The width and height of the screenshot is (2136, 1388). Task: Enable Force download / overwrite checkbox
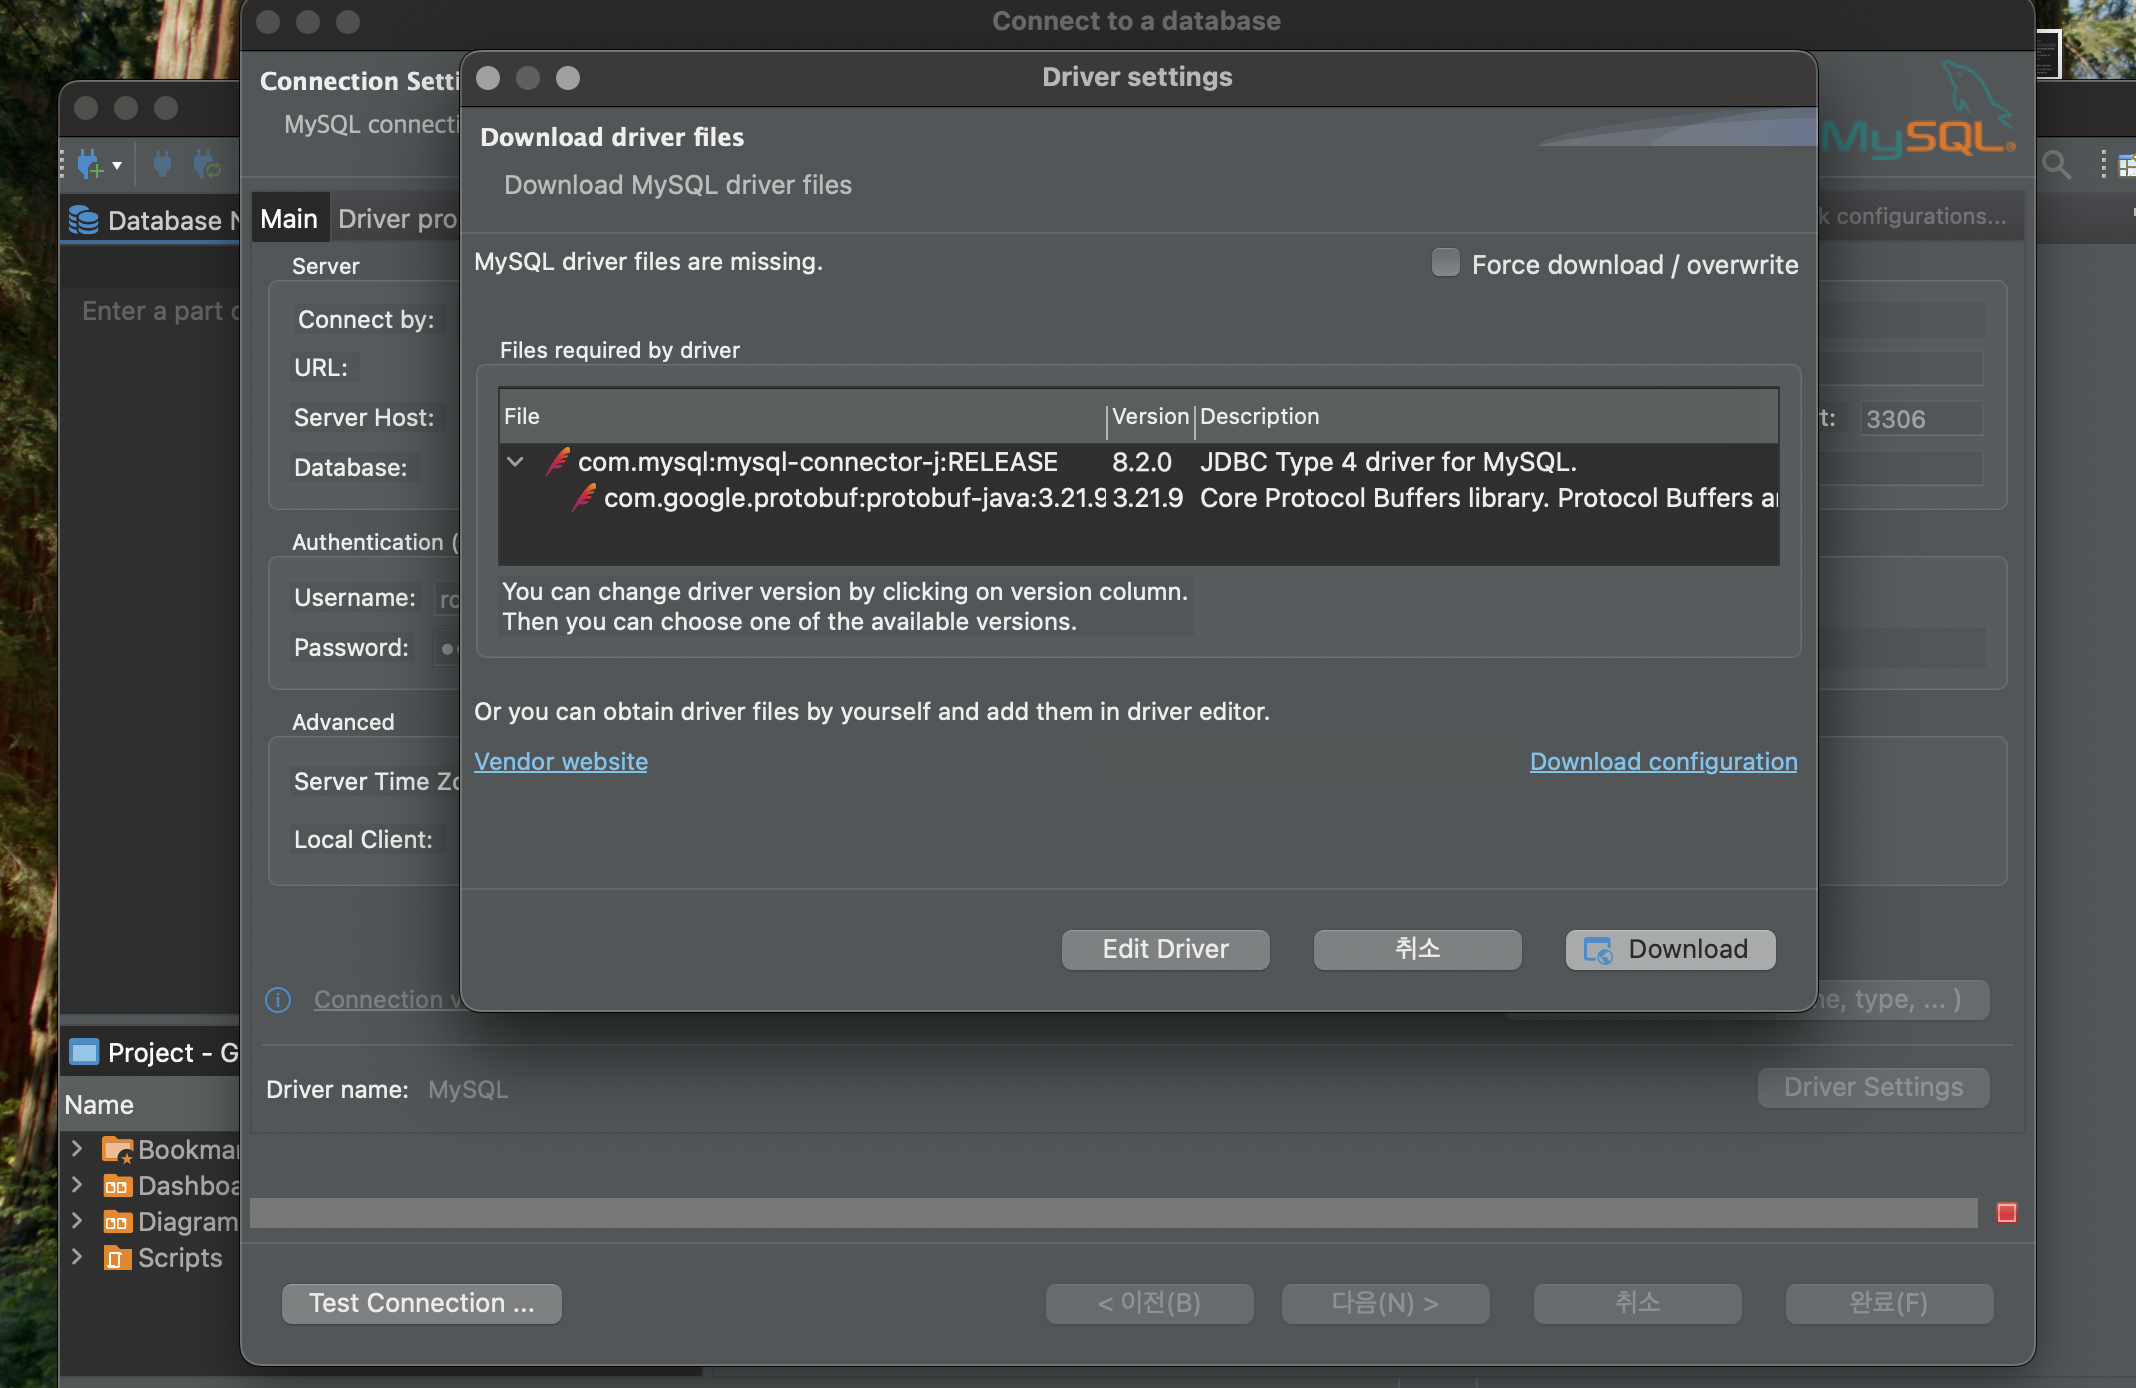tap(1445, 263)
